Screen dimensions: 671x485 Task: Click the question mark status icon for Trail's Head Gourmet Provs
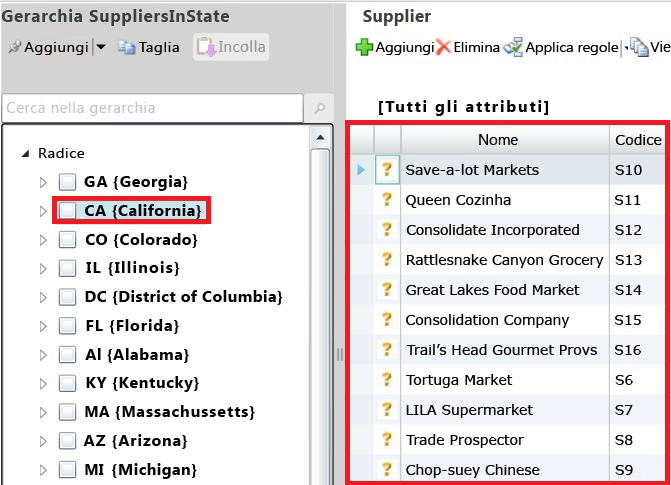[x=387, y=349]
